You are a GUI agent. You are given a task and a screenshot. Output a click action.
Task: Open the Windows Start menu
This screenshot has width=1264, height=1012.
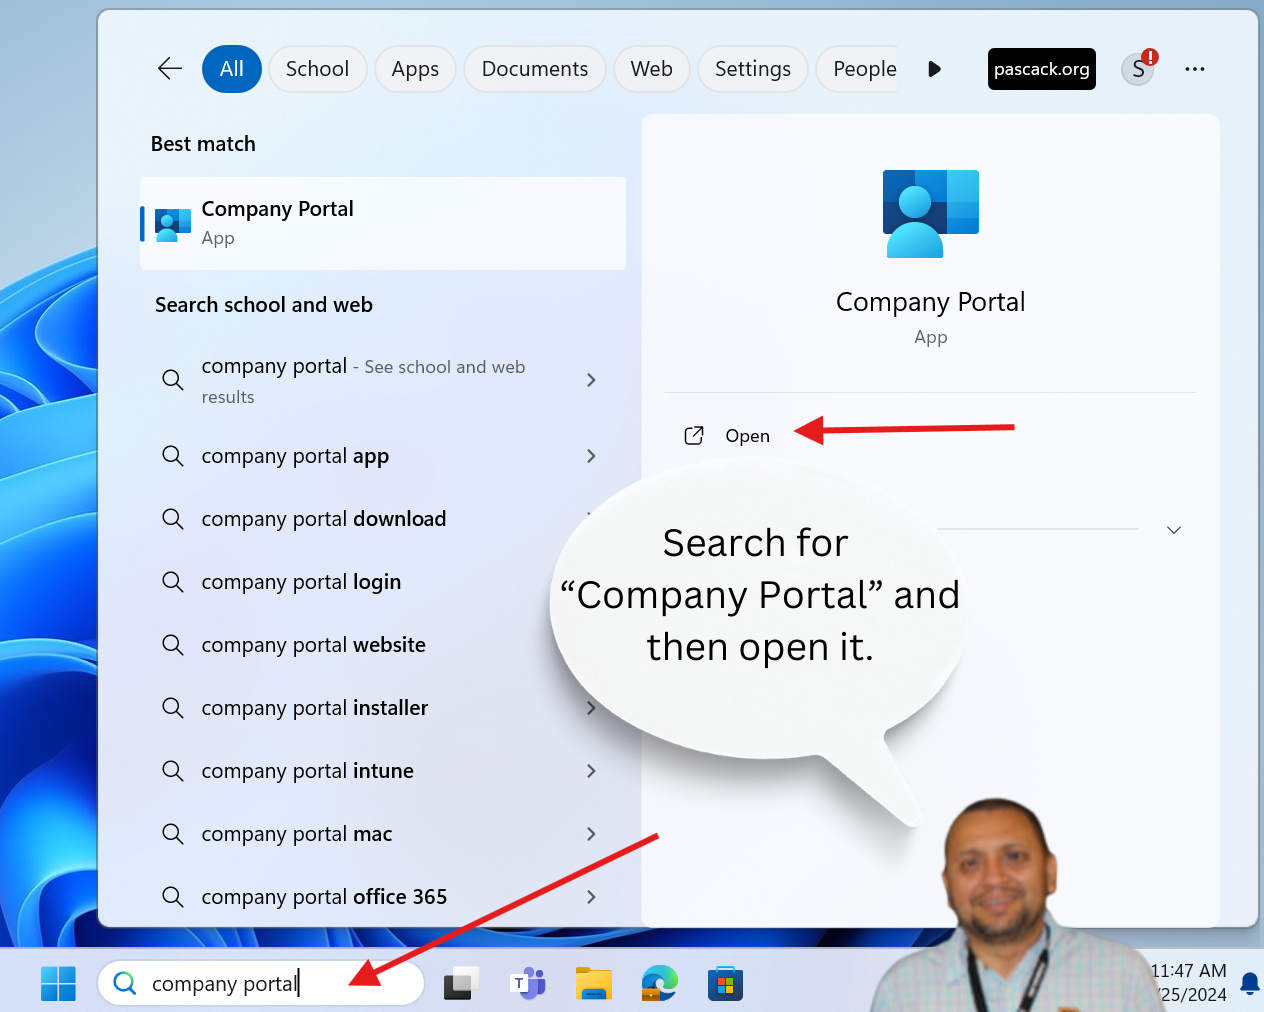(x=58, y=983)
